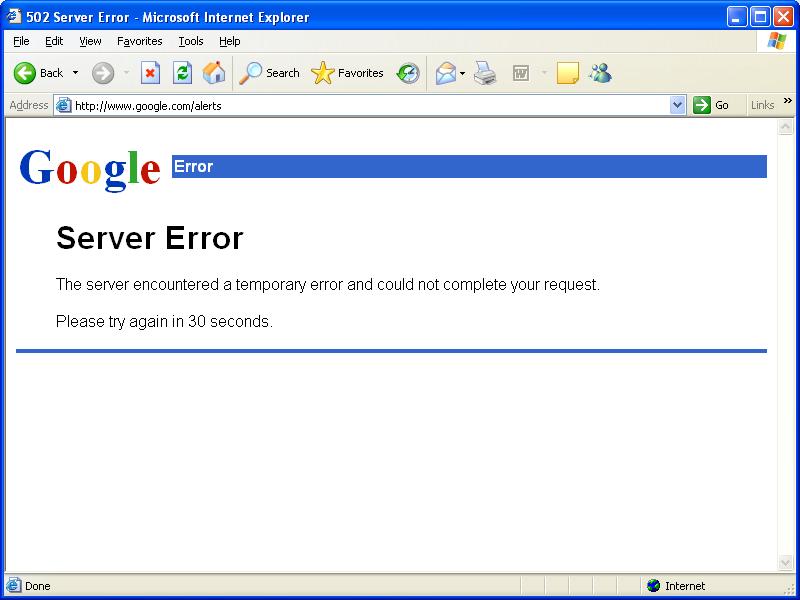800x600 pixels.
Task: Open the Search magnifier toolbar button
Action: coord(269,73)
